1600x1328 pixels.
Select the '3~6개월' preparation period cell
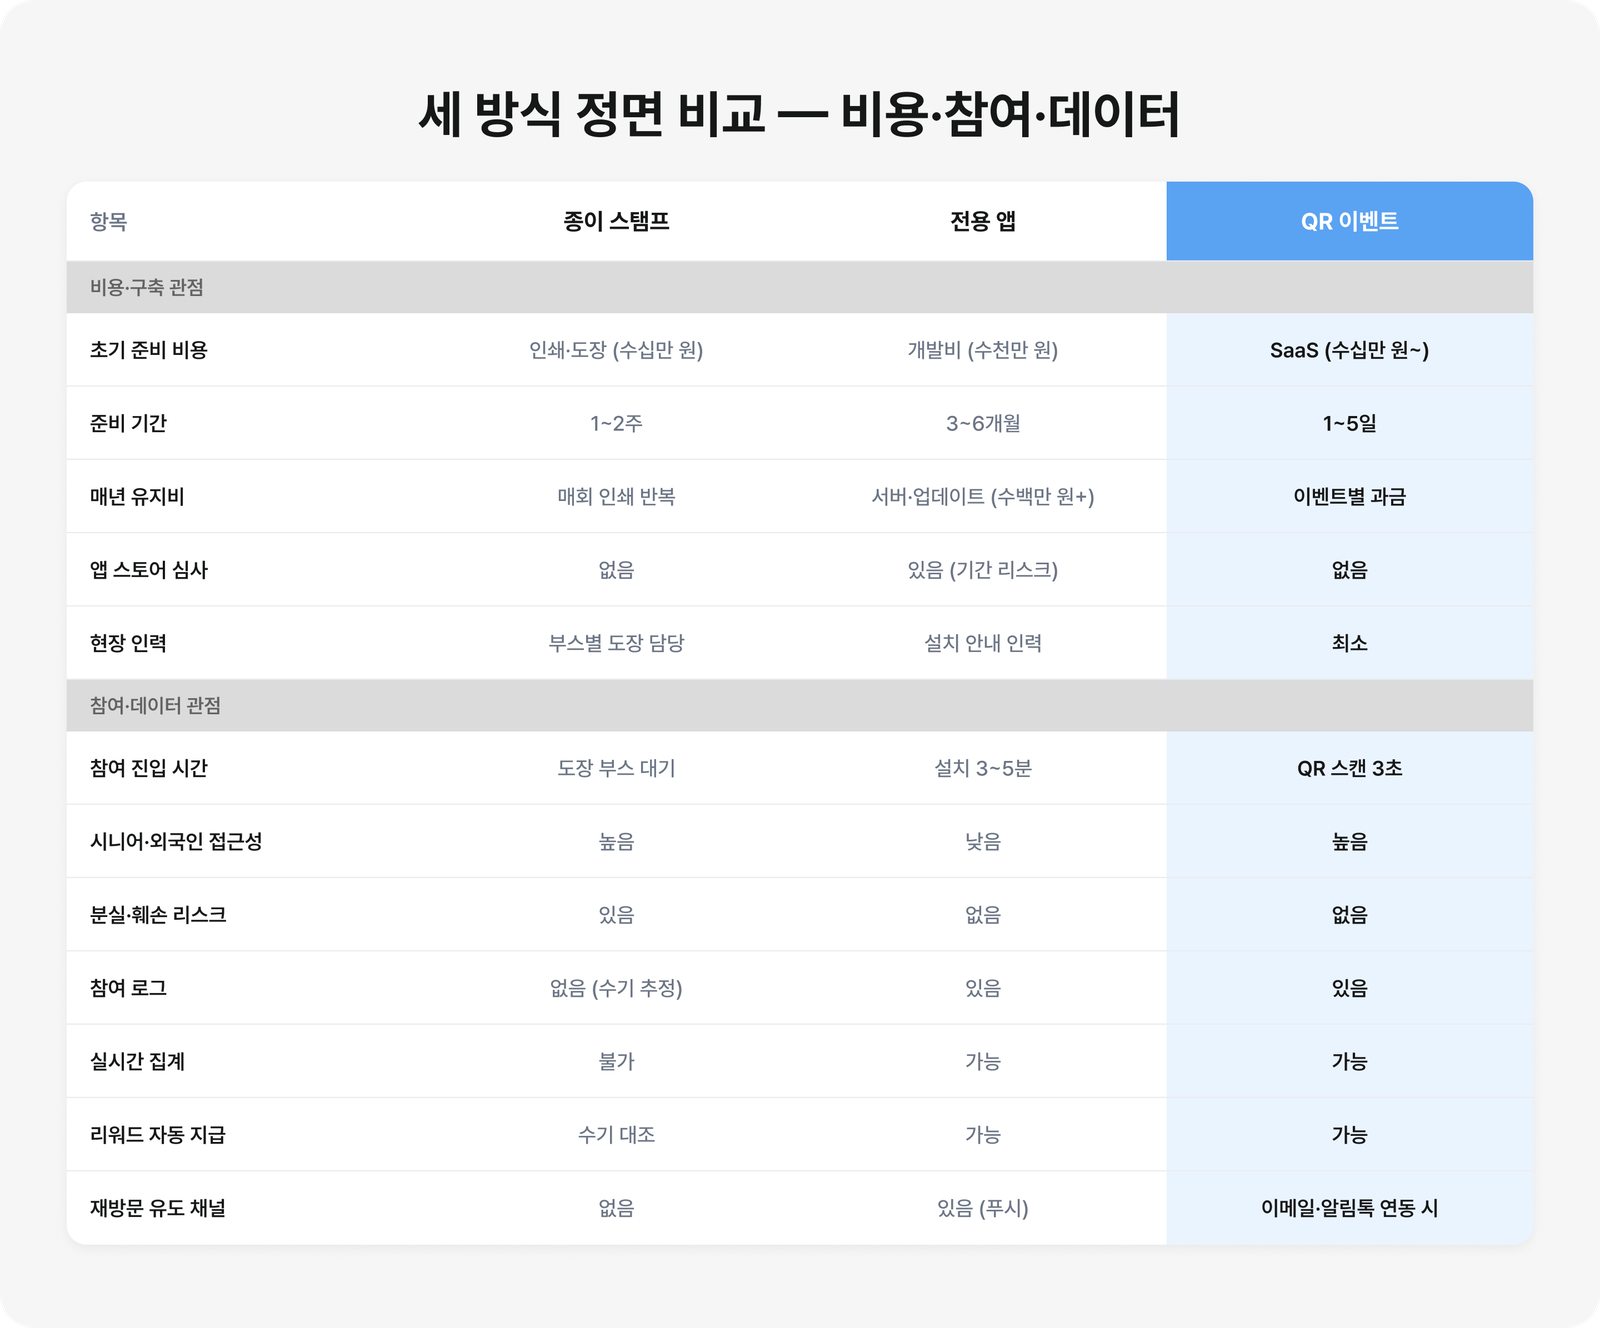983,423
